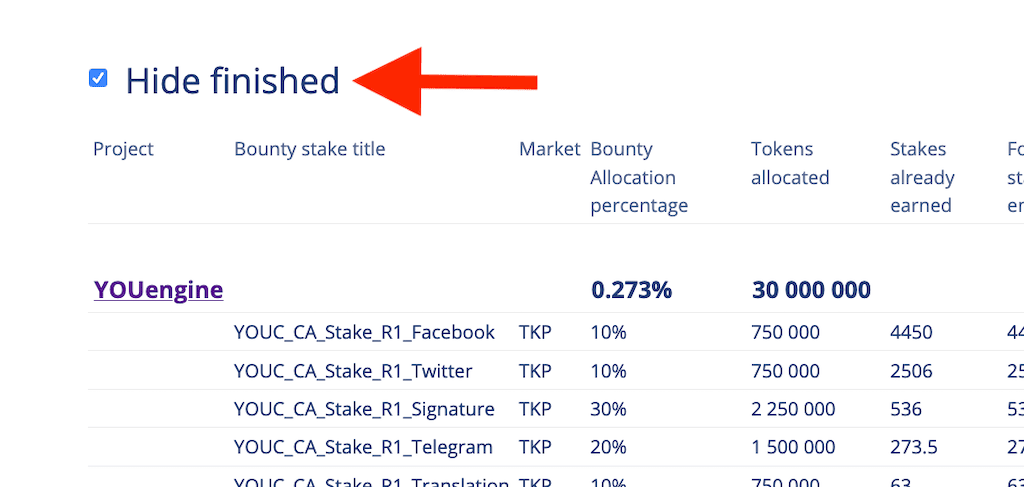The height and width of the screenshot is (487, 1024).
Task: Select the YOUC_CA_Stake_R1_Facebook row title
Action: click(364, 332)
